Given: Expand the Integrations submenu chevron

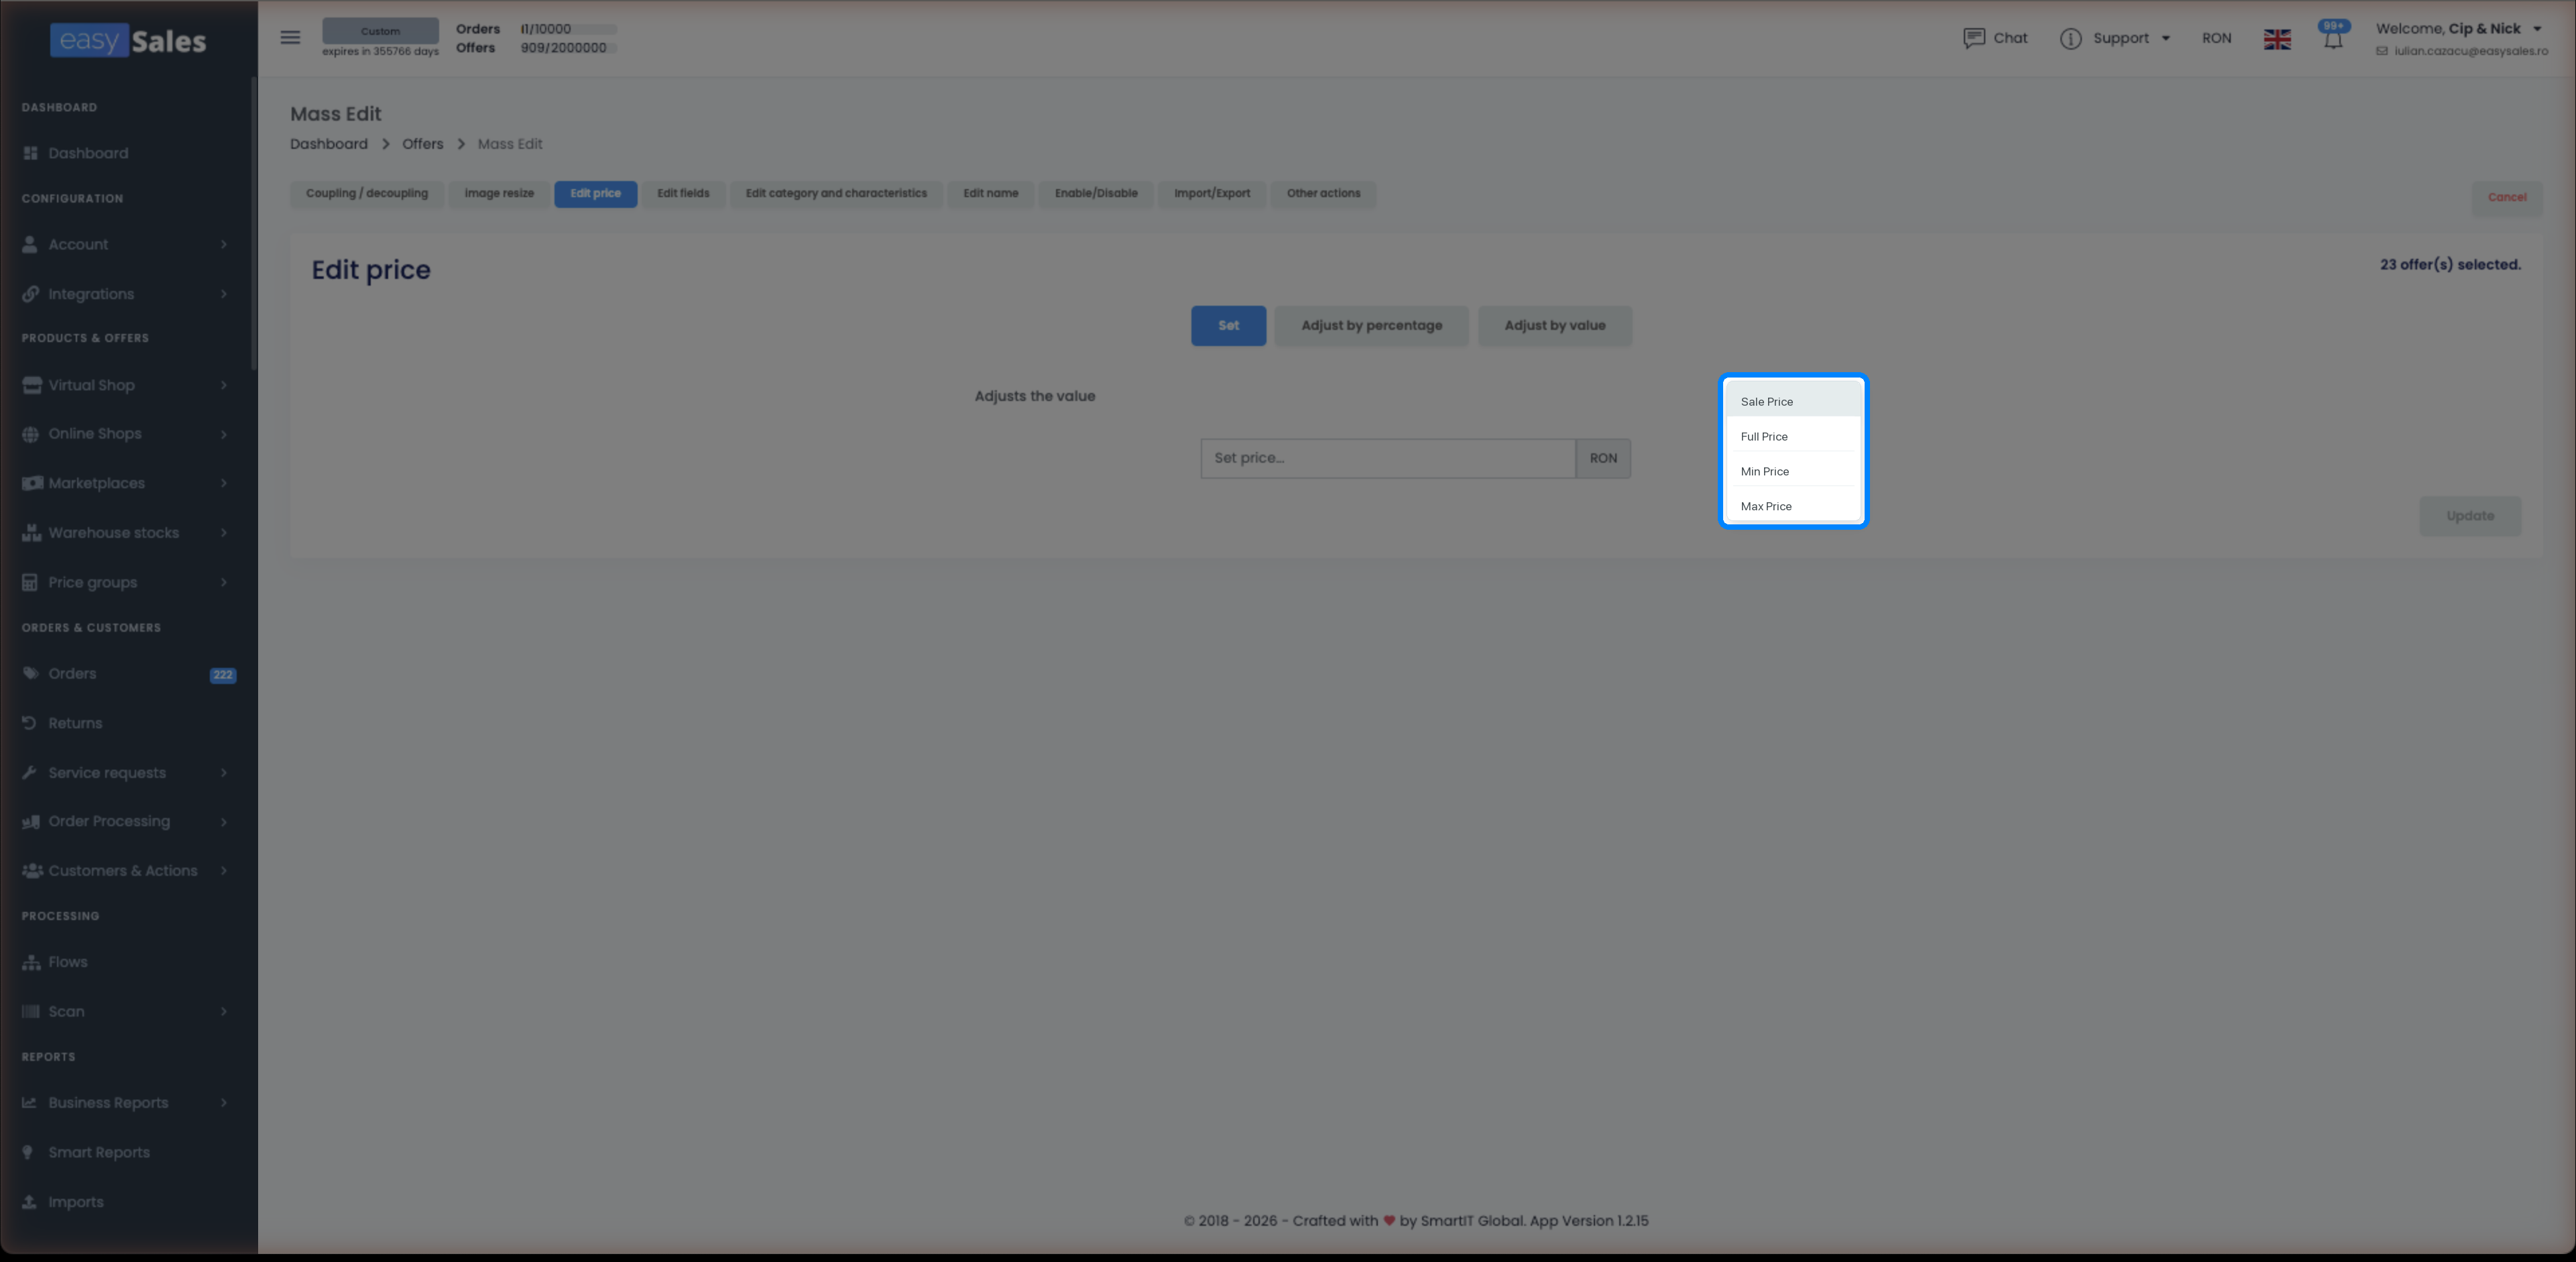Looking at the screenshot, I should pyautogui.click(x=223, y=294).
